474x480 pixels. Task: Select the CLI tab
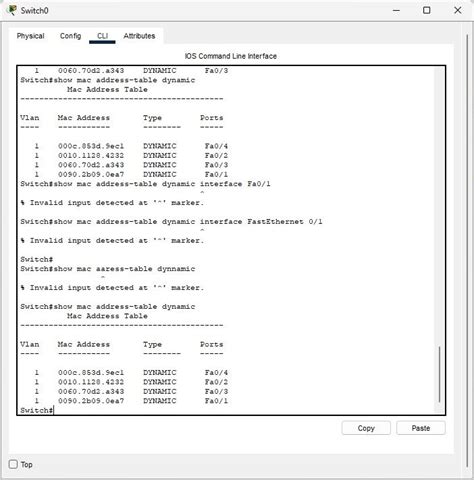click(x=102, y=36)
